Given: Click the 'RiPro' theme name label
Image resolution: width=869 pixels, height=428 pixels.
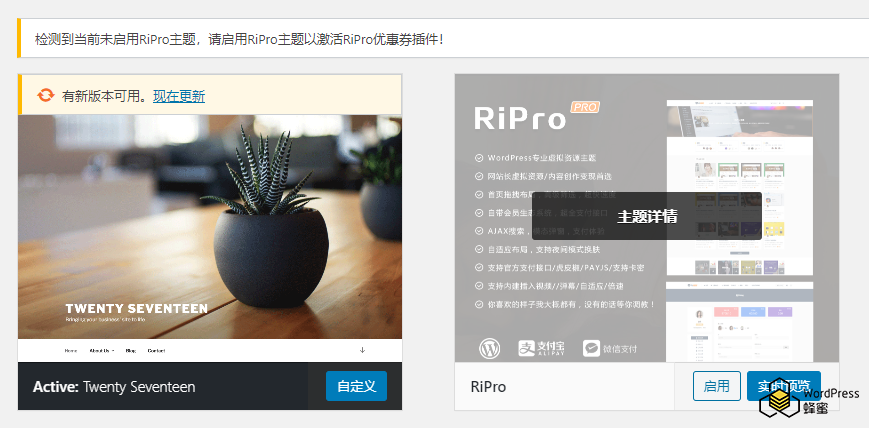Looking at the screenshot, I should pos(488,386).
